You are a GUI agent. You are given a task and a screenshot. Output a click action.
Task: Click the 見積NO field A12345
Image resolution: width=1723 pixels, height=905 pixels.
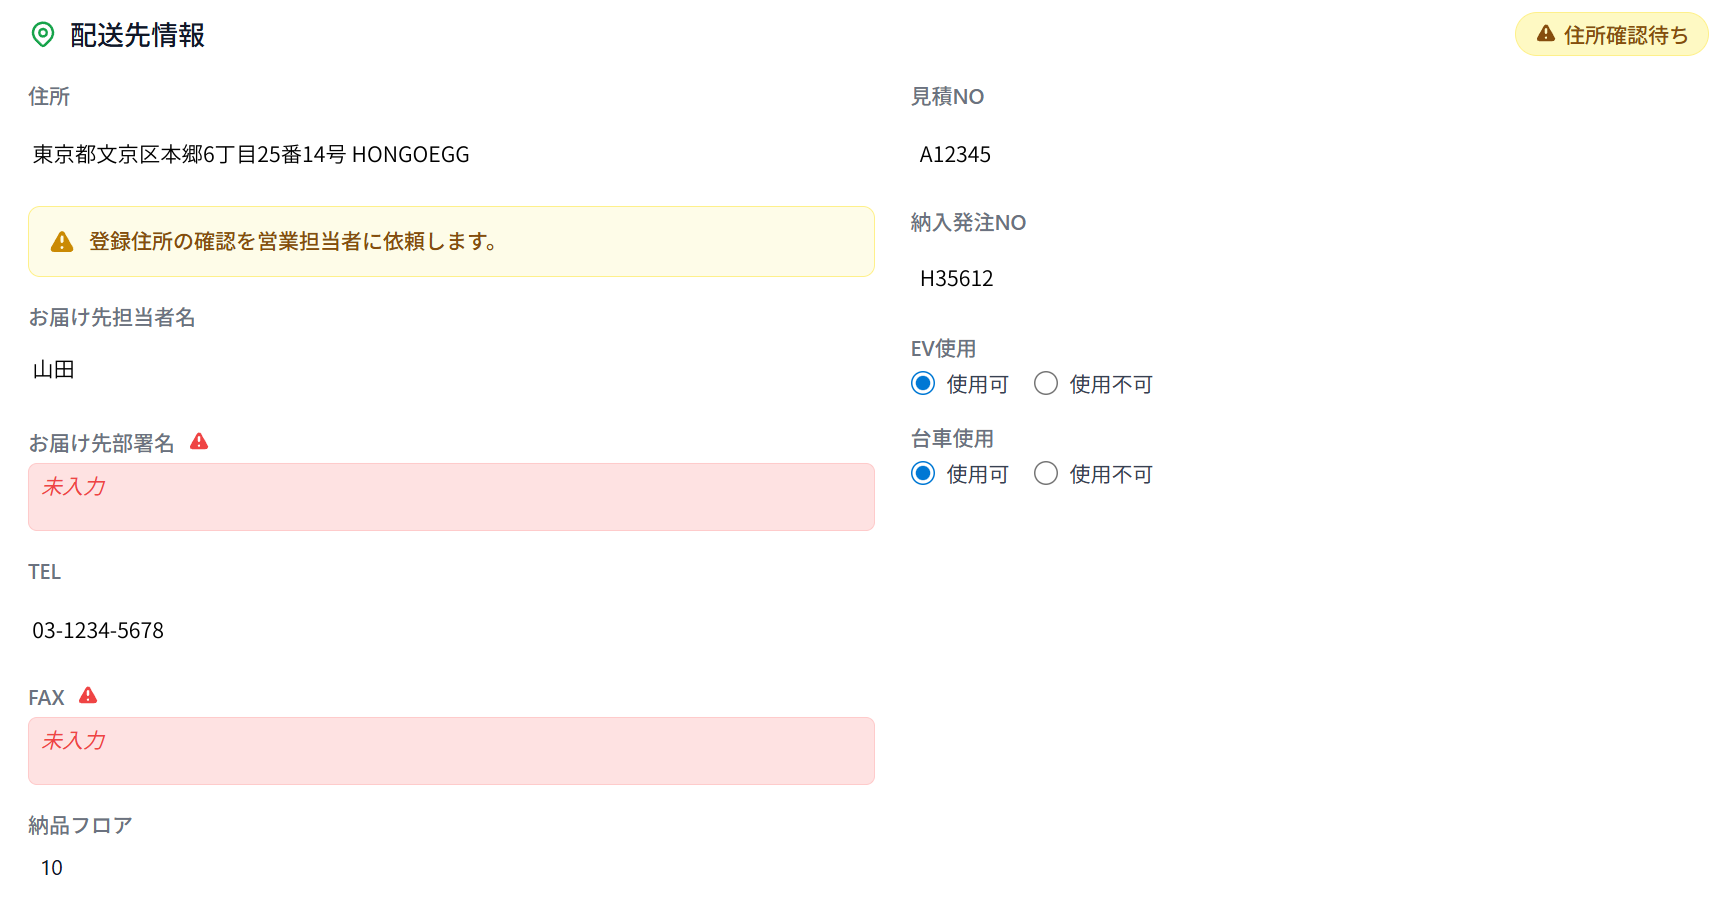[955, 155]
